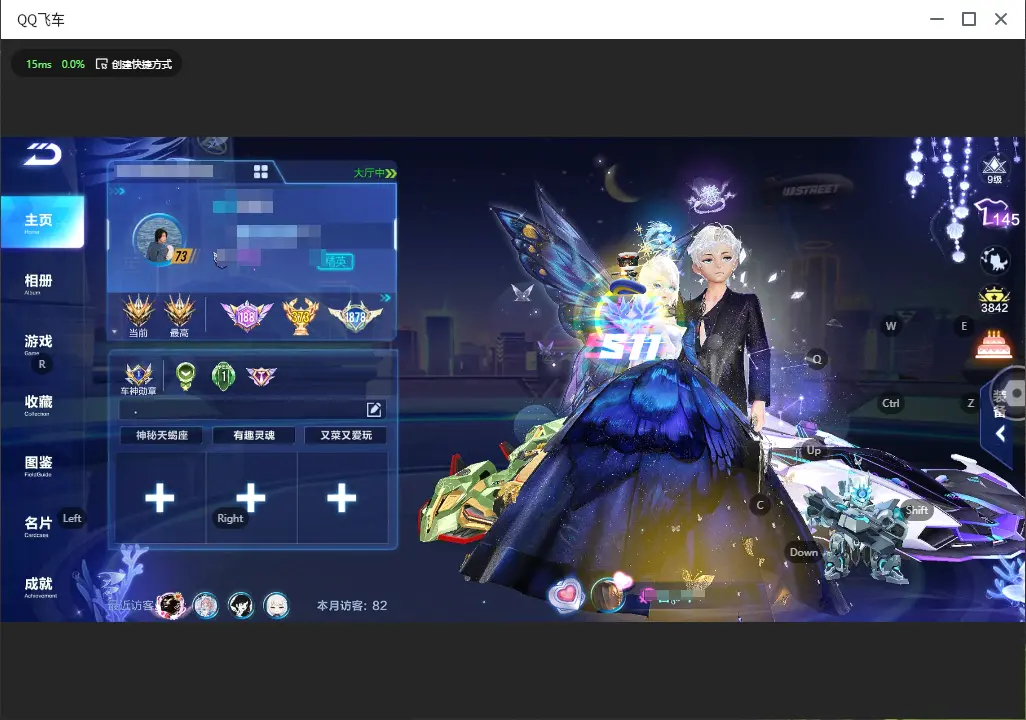
Task: Open the second recent visitor avatar
Action: [x=205, y=605]
